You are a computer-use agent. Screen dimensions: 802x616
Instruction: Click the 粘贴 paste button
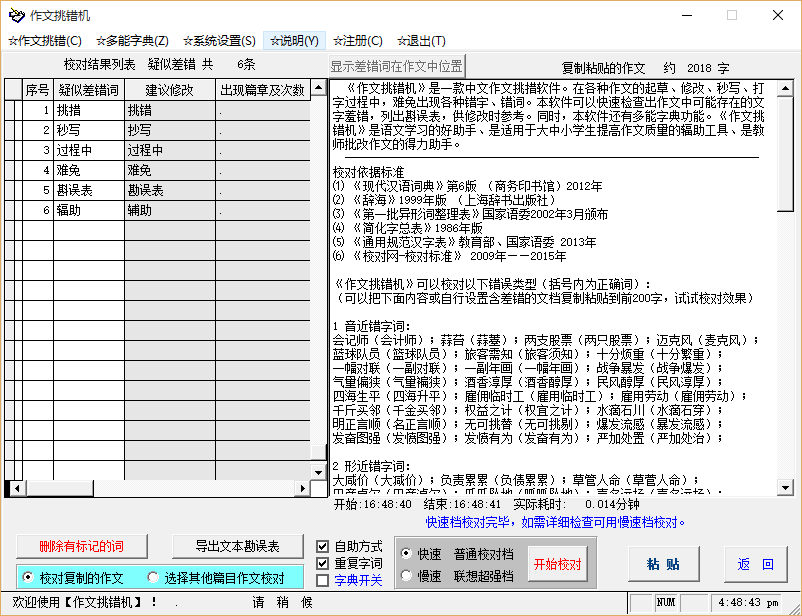point(662,563)
